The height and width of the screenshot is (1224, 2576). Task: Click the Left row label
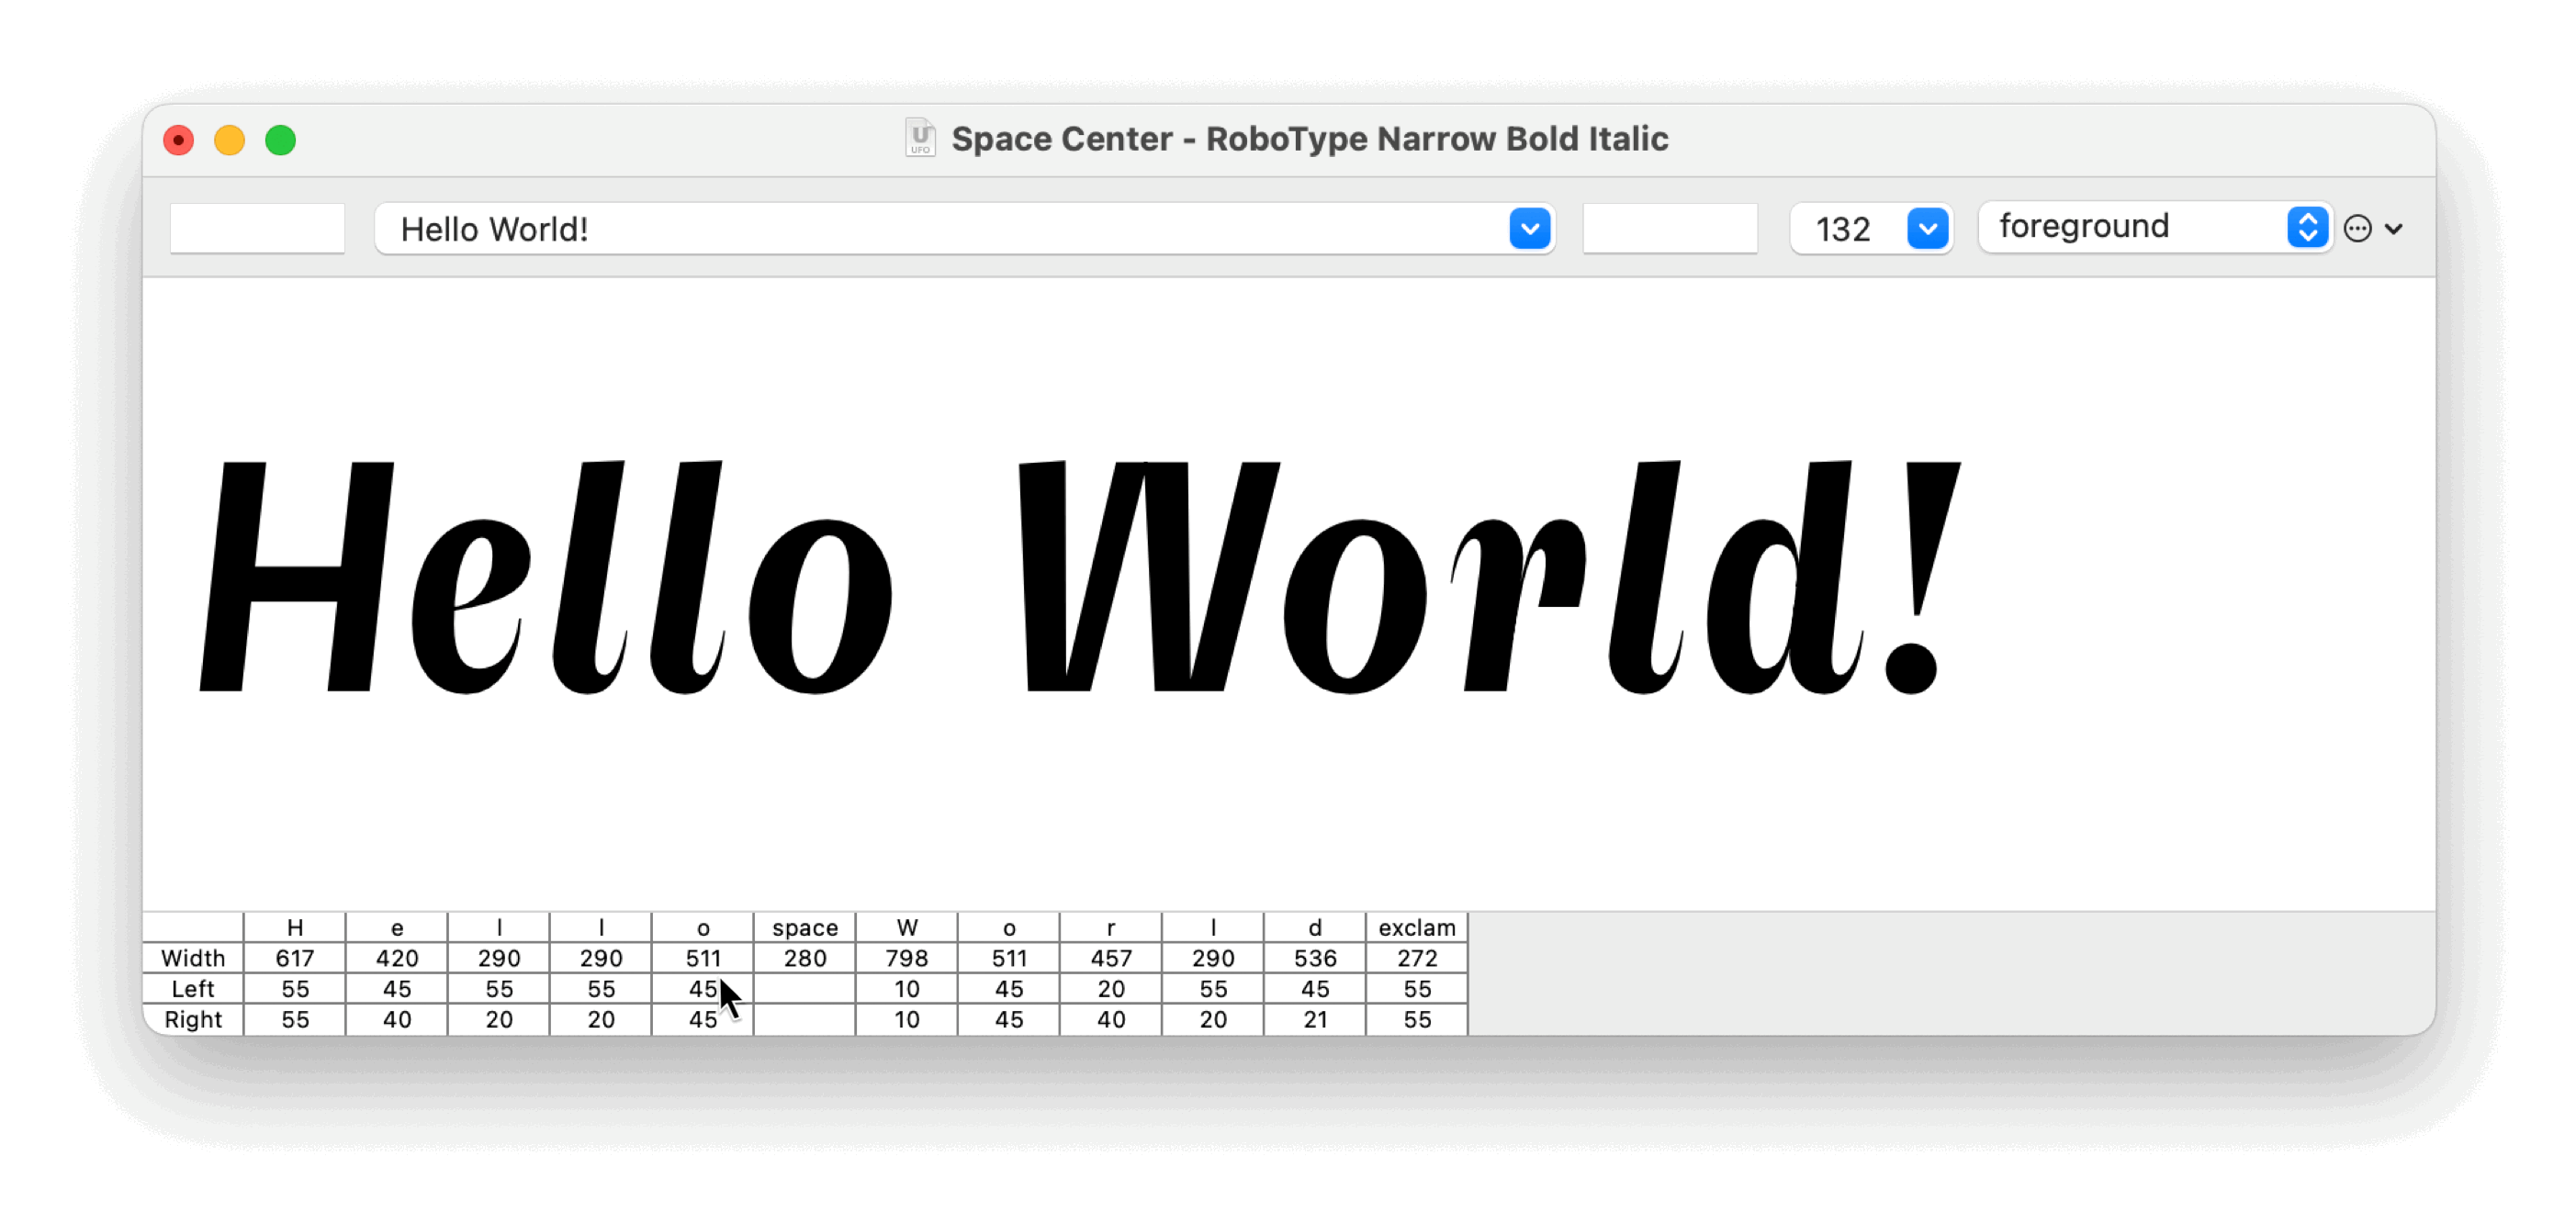(x=193, y=989)
